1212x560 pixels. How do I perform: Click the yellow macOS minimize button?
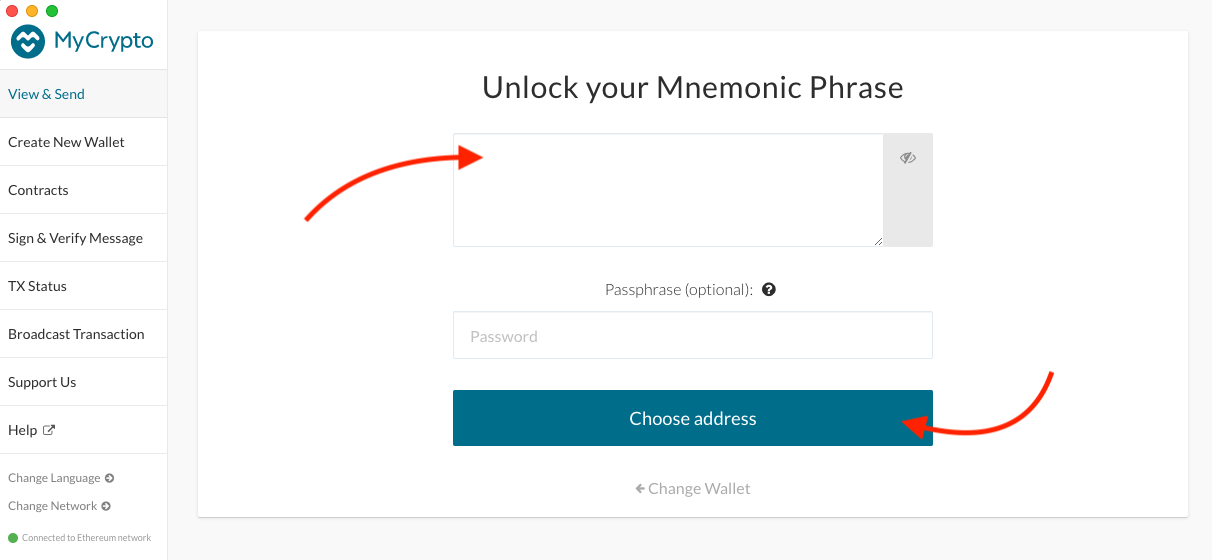[32, 11]
